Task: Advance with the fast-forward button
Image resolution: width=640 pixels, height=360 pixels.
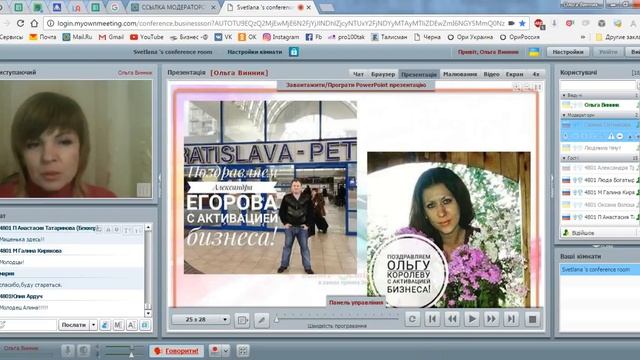Action: 491,319
